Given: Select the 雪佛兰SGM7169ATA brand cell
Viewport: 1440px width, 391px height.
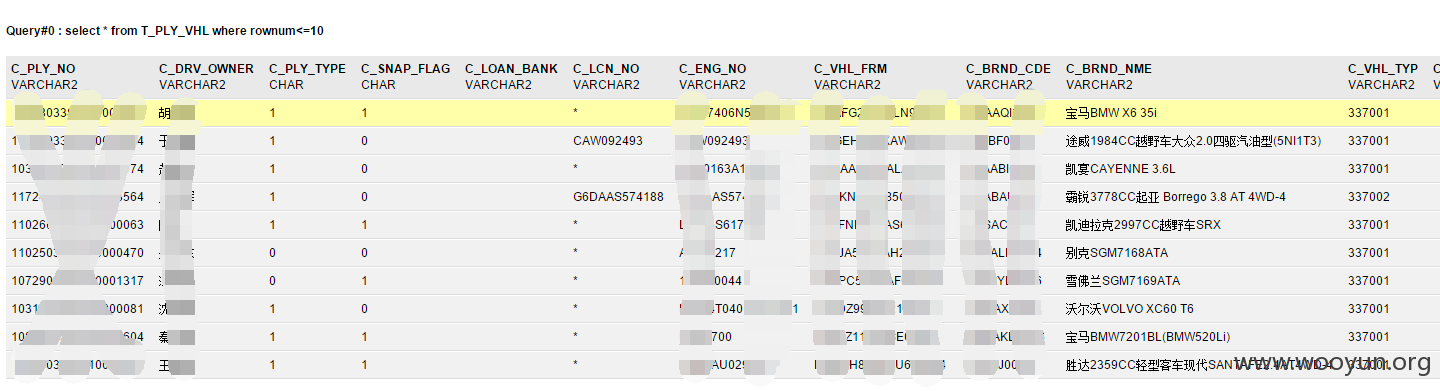Looking at the screenshot, I should click(1123, 281).
